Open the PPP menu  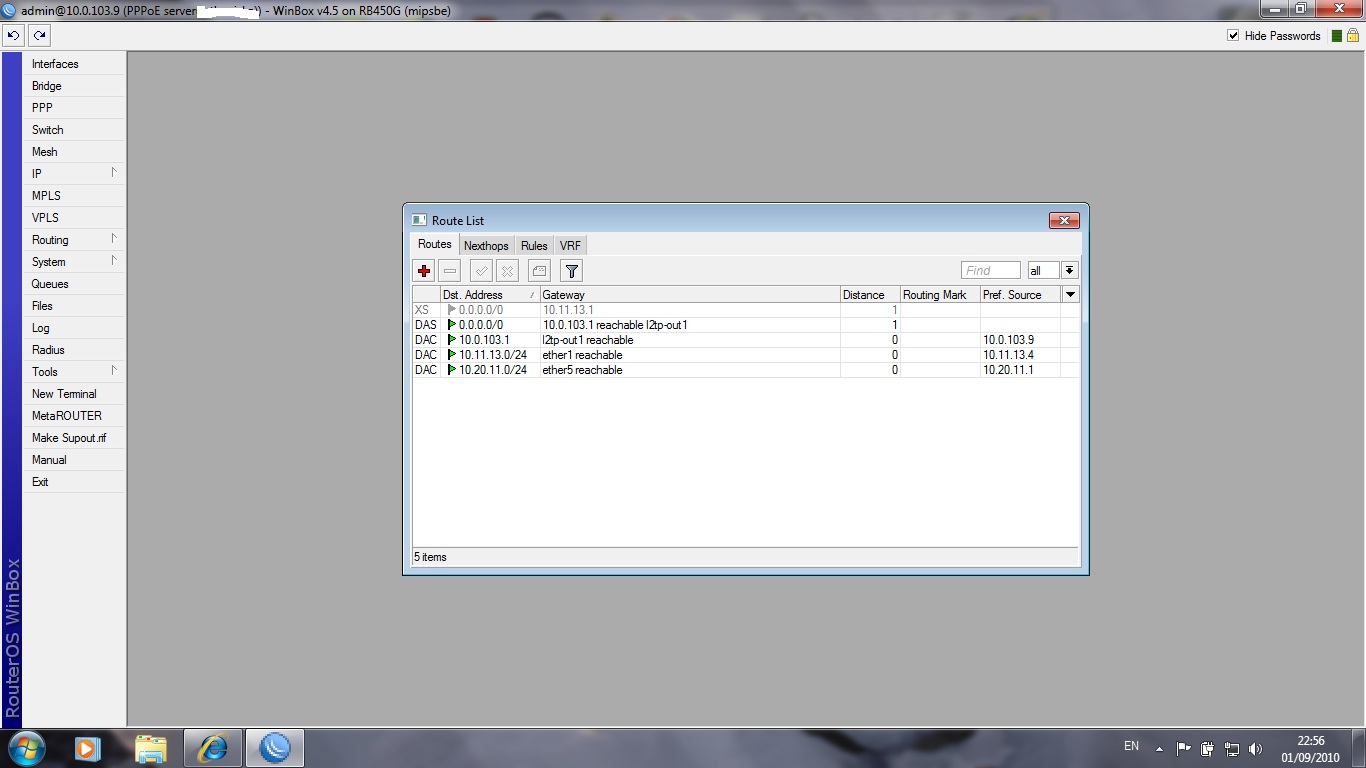coord(74,108)
